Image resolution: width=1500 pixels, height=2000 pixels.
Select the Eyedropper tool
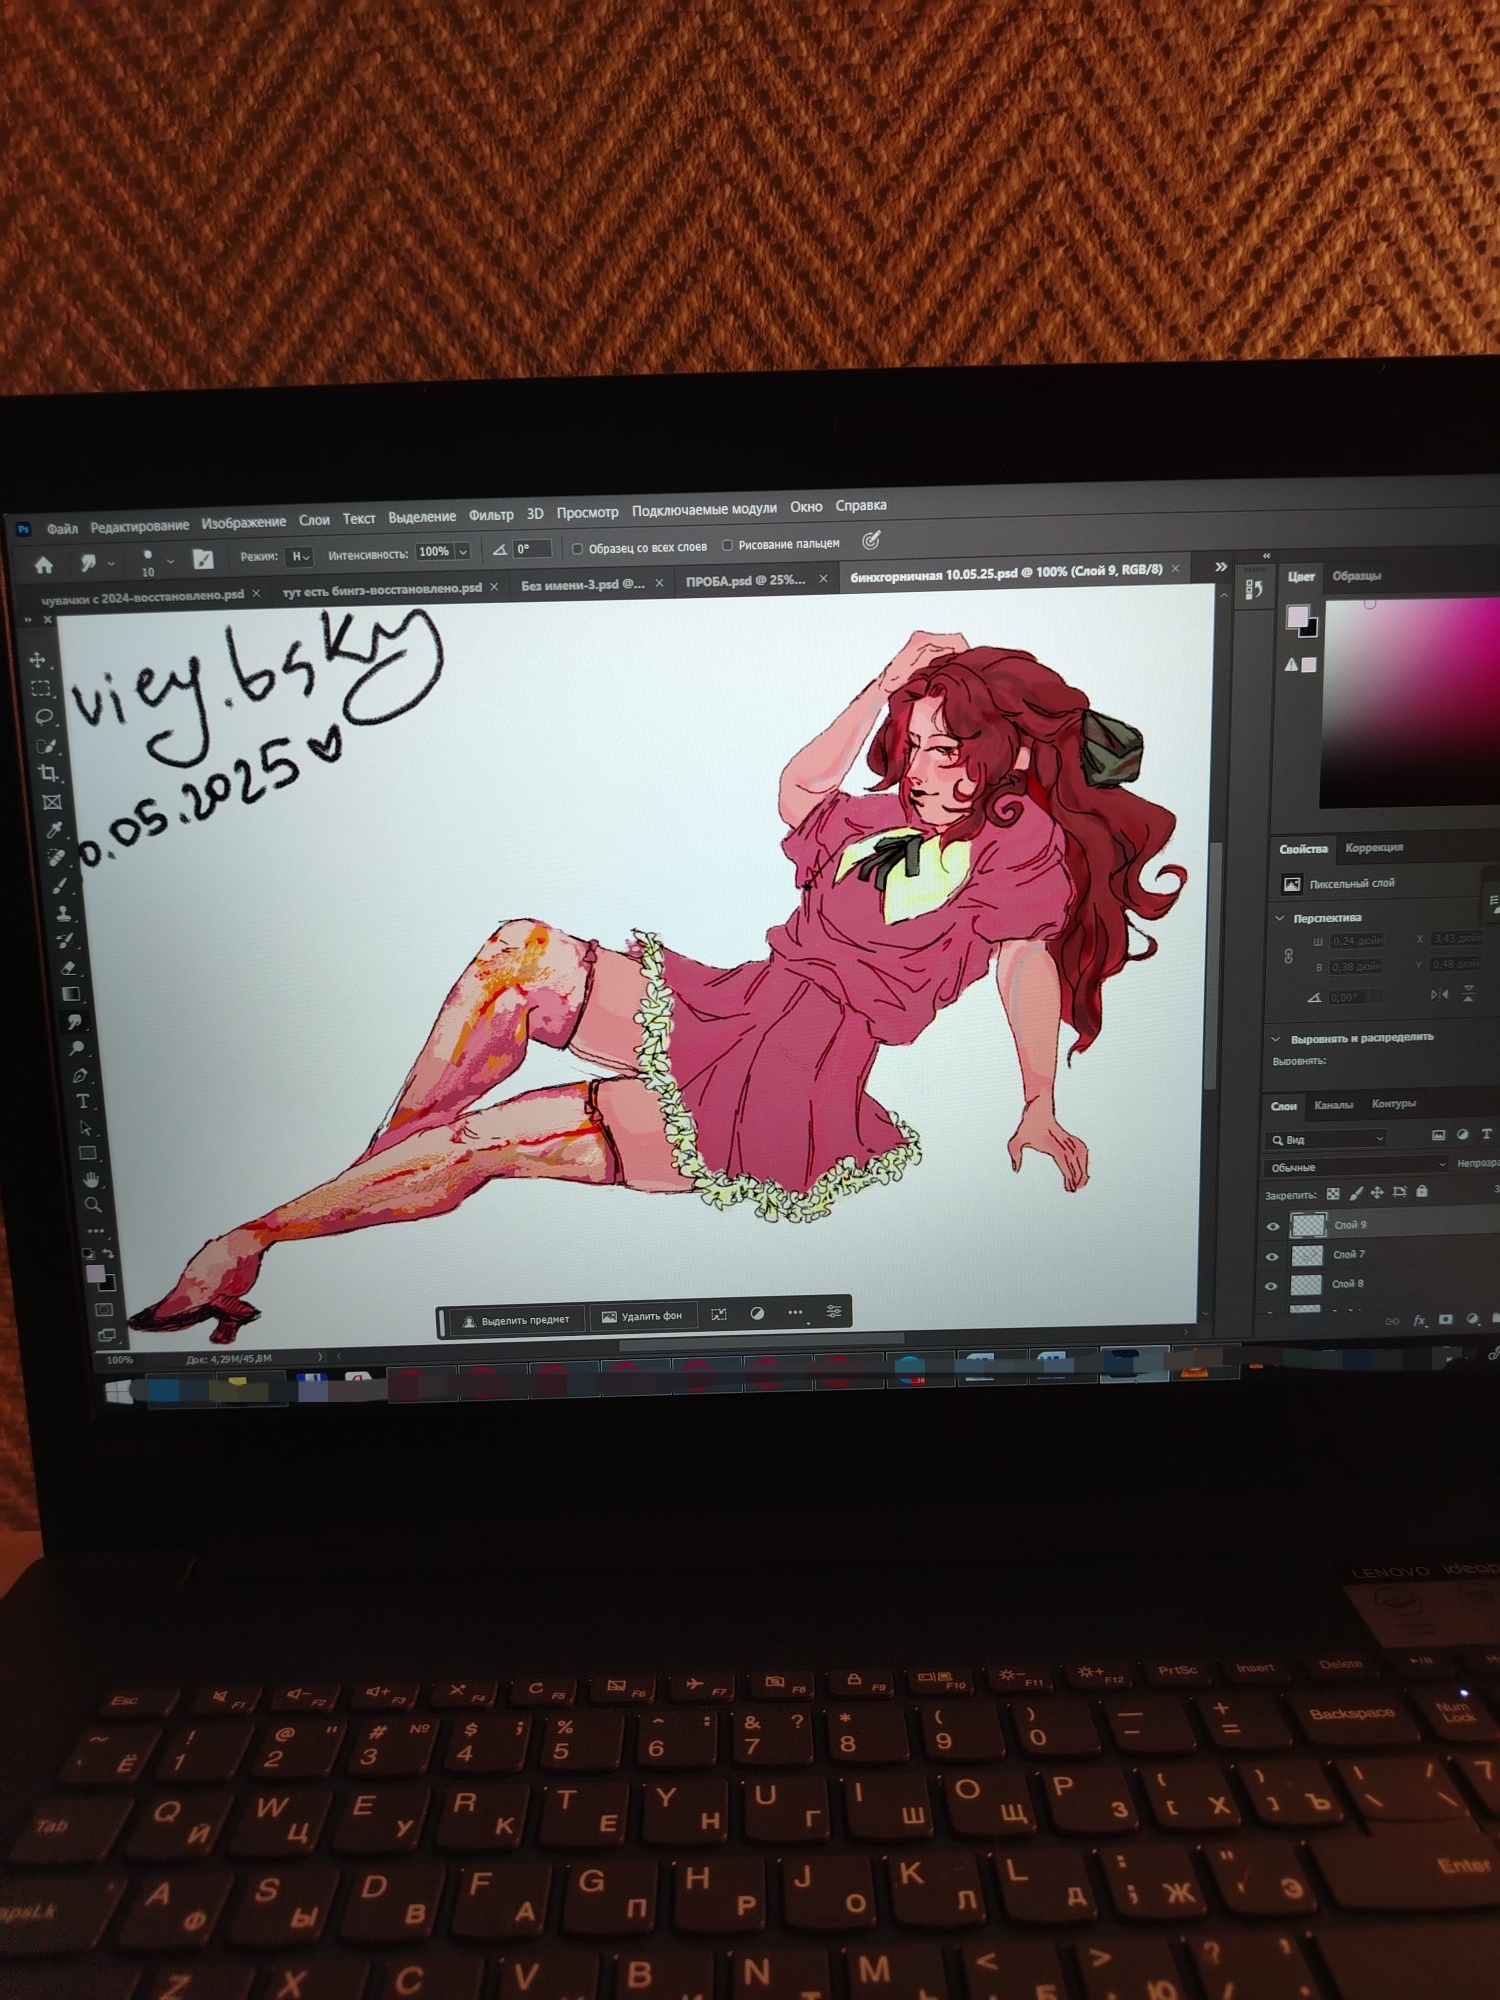tap(54, 830)
